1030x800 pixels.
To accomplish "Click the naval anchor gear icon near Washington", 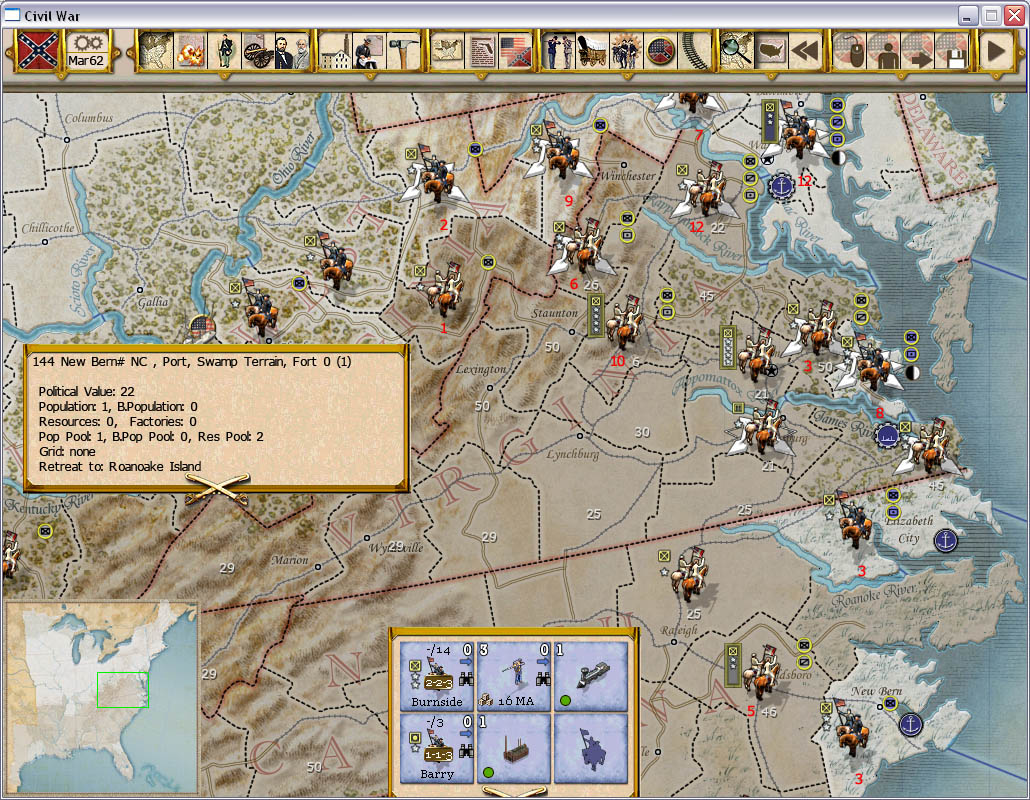I will [x=781, y=187].
